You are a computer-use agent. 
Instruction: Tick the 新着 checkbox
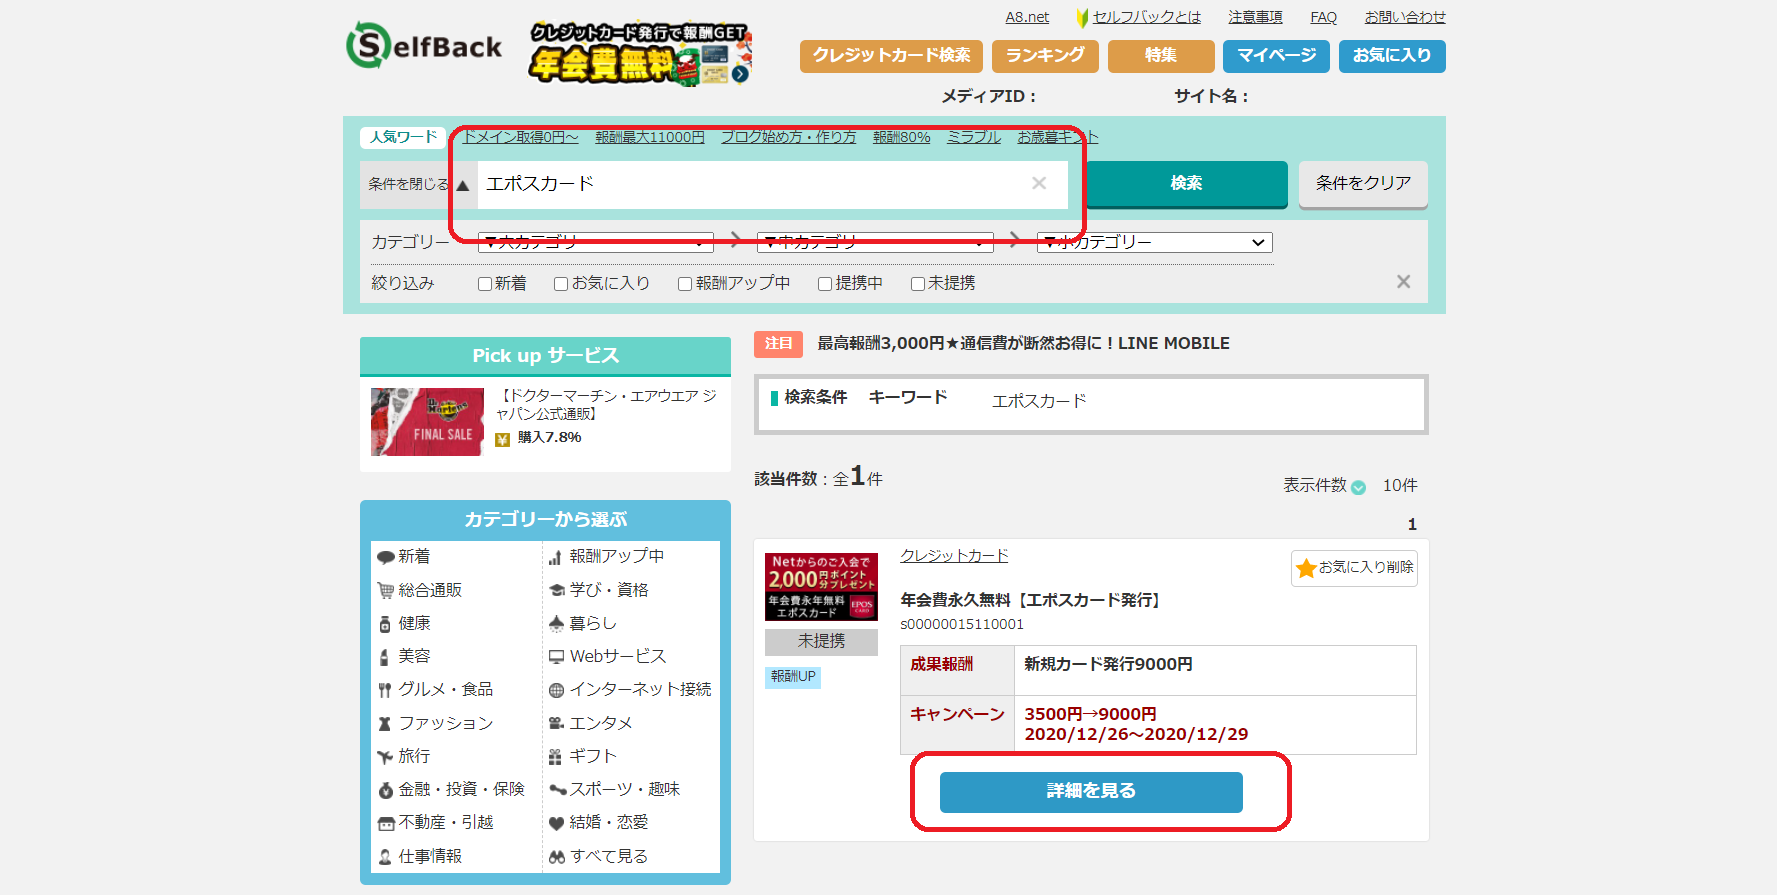485,284
